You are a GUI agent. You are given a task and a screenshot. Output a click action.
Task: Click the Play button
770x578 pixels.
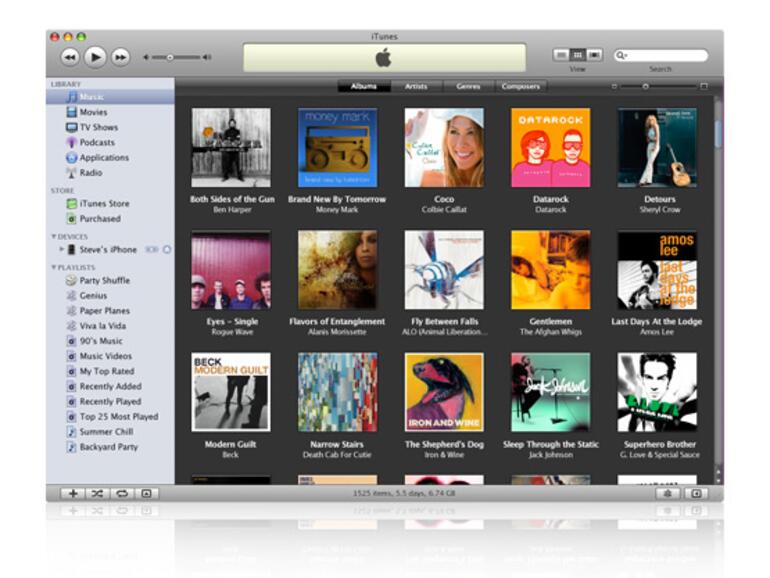coord(95,57)
